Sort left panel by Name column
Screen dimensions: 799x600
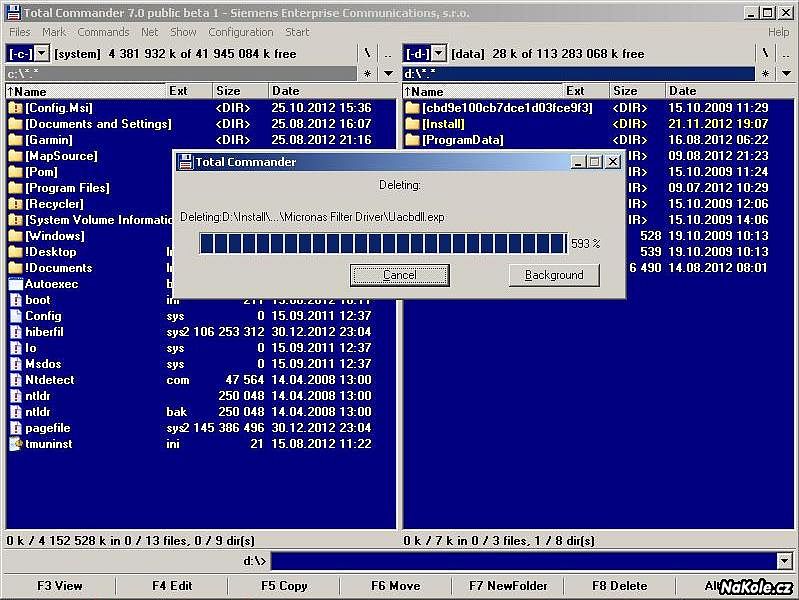pyautogui.click(x=86, y=91)
